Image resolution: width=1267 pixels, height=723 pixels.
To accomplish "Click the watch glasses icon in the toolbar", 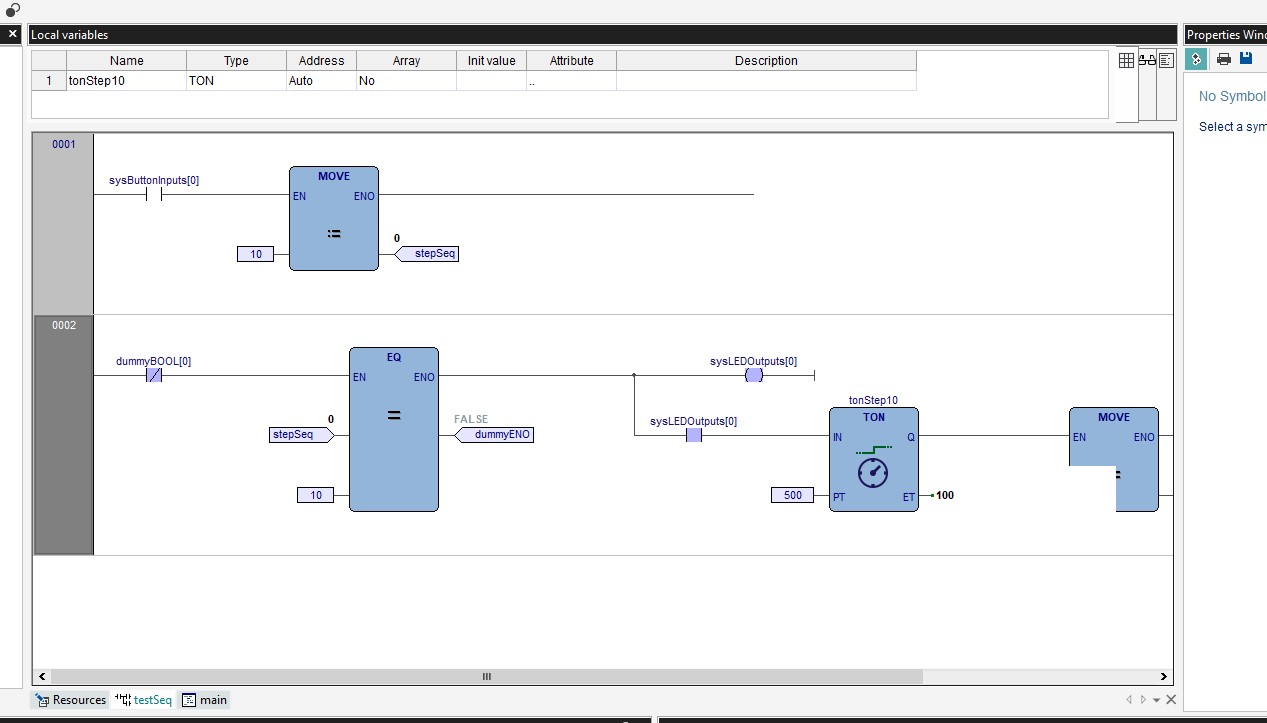I will pyautogui.click(x=1146, y=60).
